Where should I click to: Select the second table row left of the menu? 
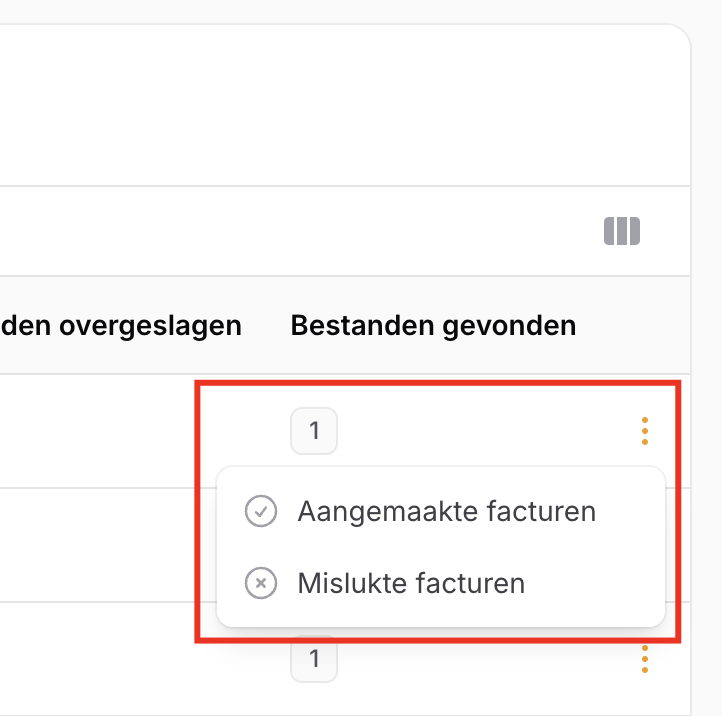(100, 545)
